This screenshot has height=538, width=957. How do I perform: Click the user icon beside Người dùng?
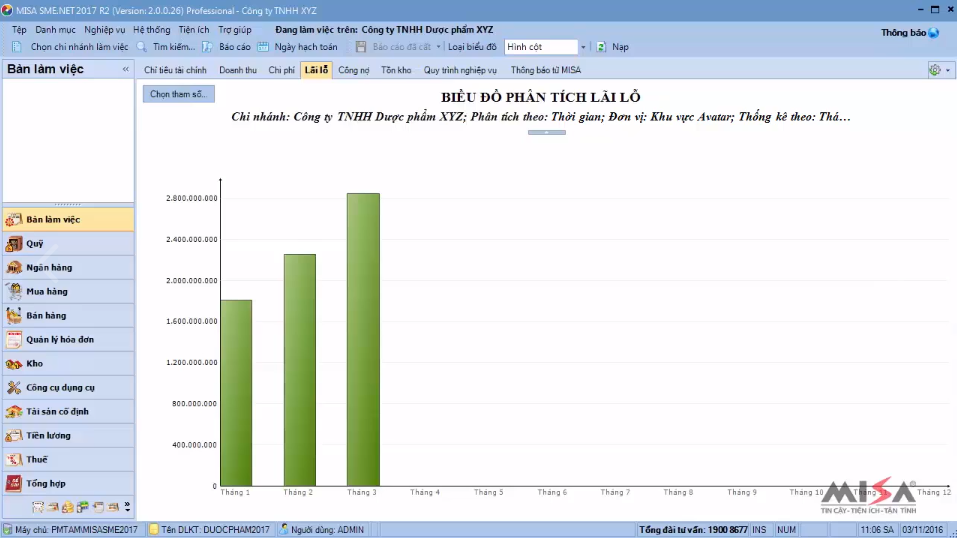pyautogui.click(x=284, y=529)
